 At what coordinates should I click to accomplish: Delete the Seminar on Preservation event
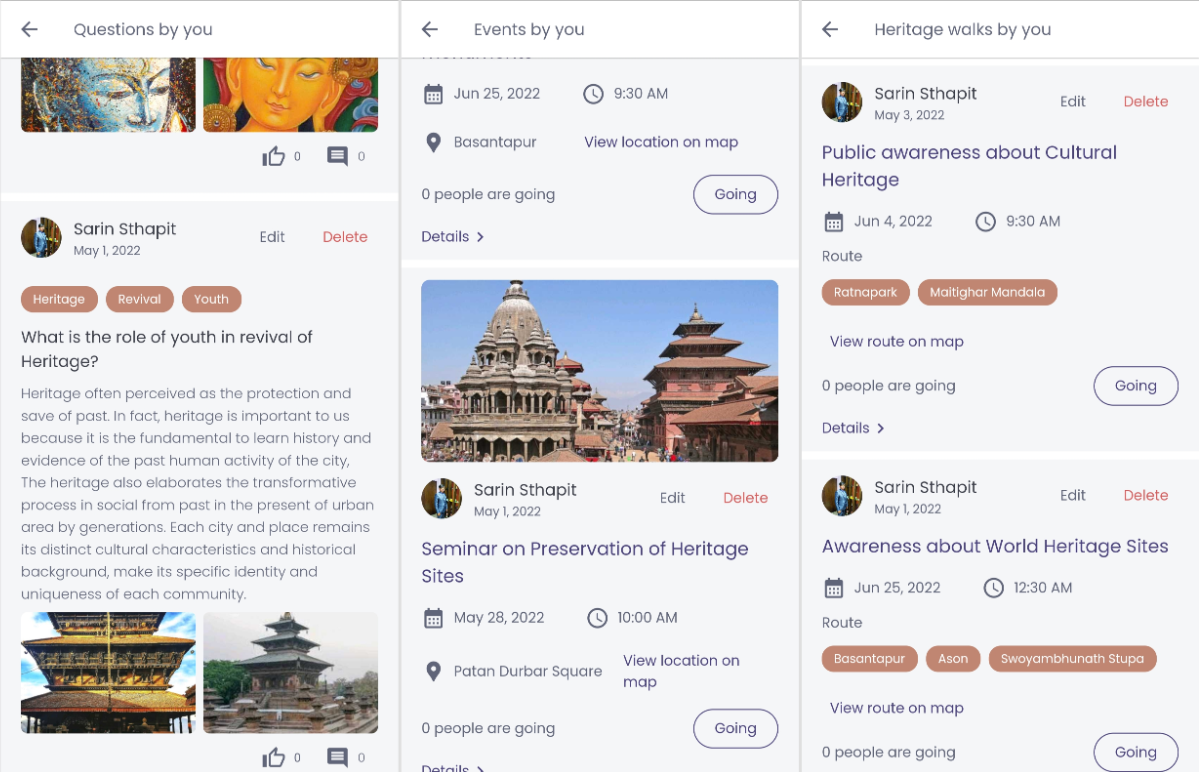(745, 498)
